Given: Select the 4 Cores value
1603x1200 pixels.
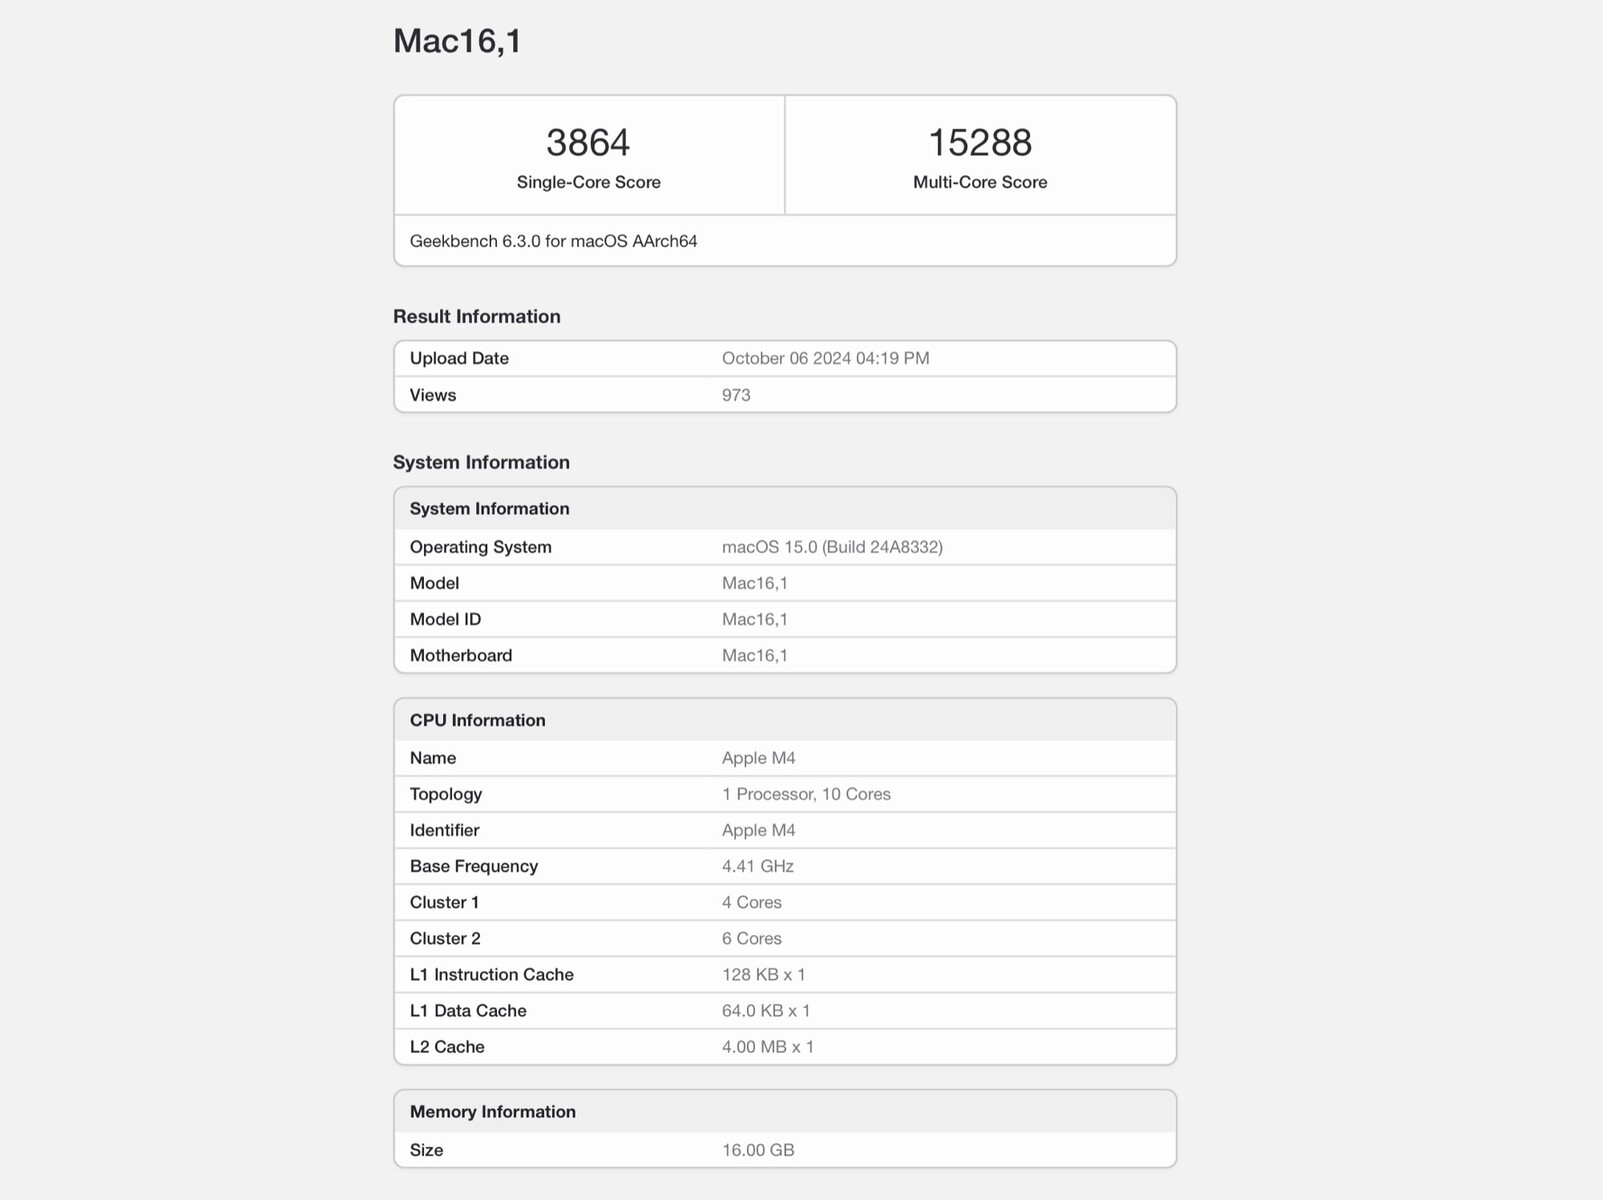Looking at the screenshot, I should 752,902.
